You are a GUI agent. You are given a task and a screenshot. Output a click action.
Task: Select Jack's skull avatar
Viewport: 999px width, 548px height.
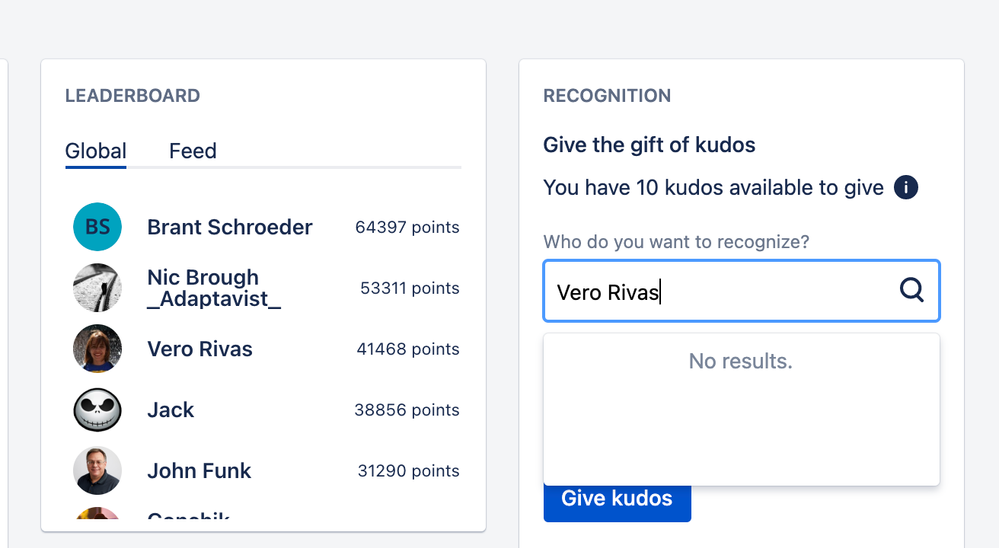point(97,410)
